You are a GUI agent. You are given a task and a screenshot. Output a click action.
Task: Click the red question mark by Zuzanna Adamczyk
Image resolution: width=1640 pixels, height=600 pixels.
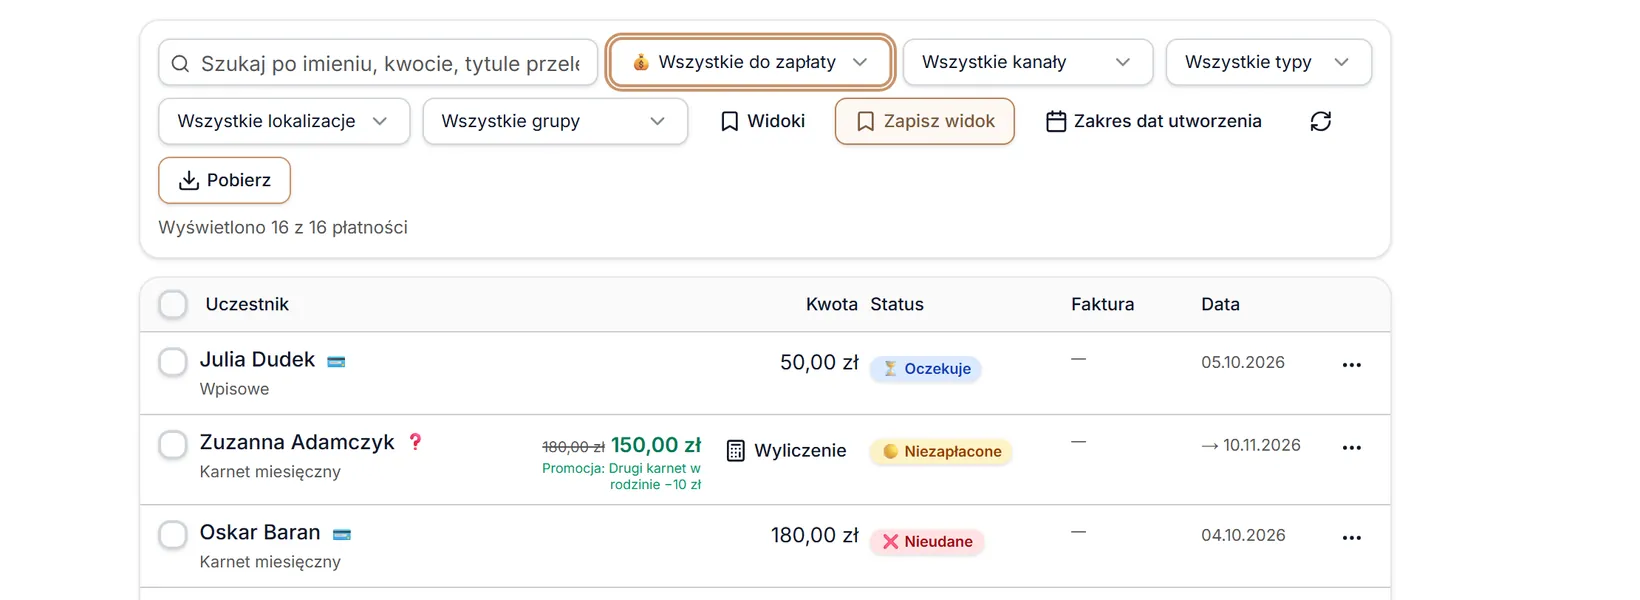tap(416, 442)
